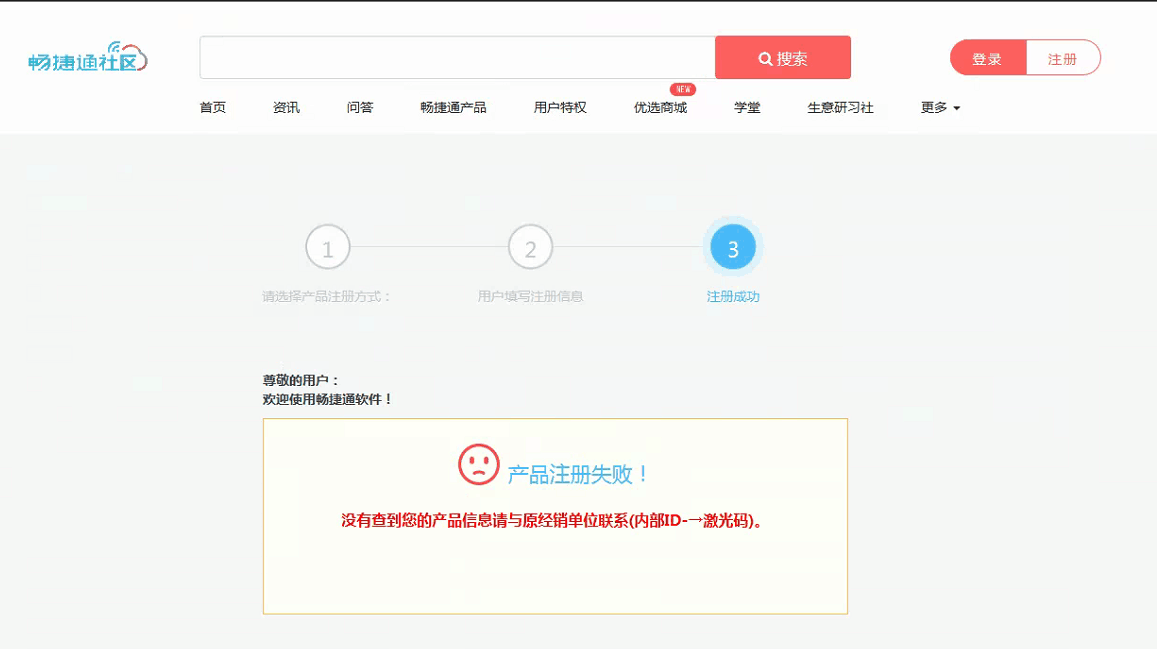Click the 注册 register button
The image size is (1157, 649).
click(x=1063, y=58)
